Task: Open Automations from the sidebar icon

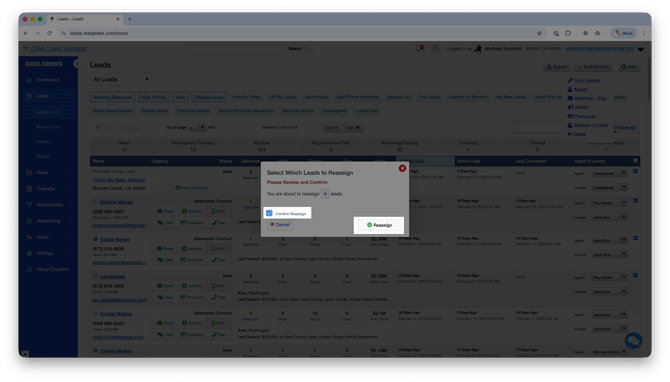Action: pyautogui.click(x=29, y=205)
